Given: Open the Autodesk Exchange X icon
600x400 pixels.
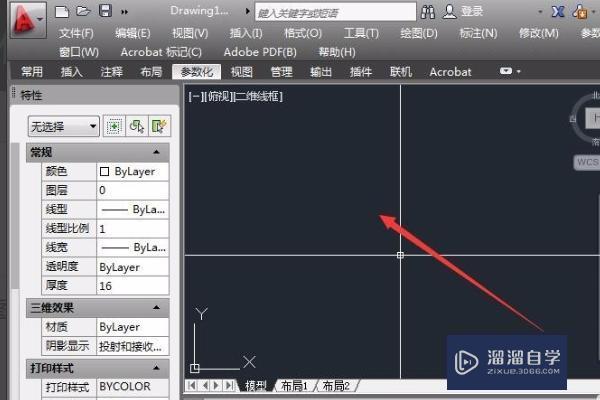Looking at the screenshot, I should point(558,12).
